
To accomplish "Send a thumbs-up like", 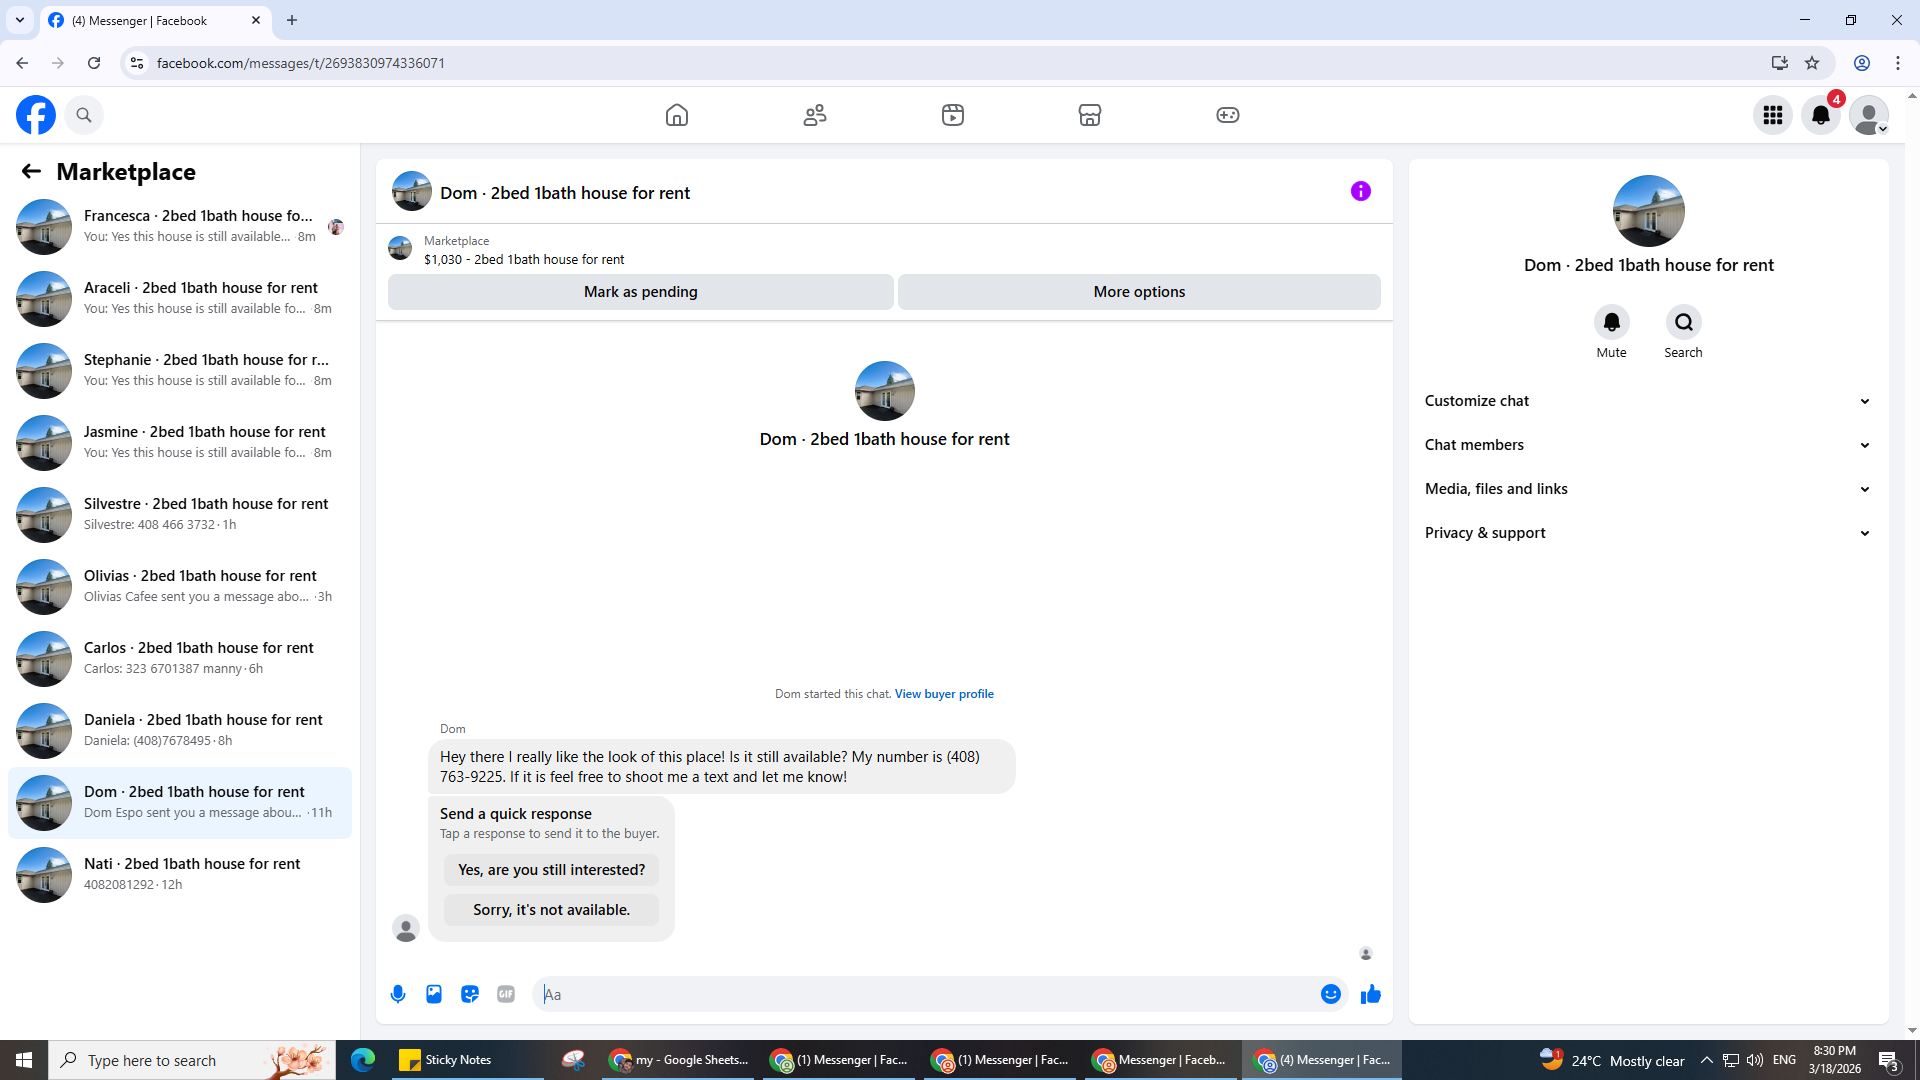I will [x=1371, y=994].
